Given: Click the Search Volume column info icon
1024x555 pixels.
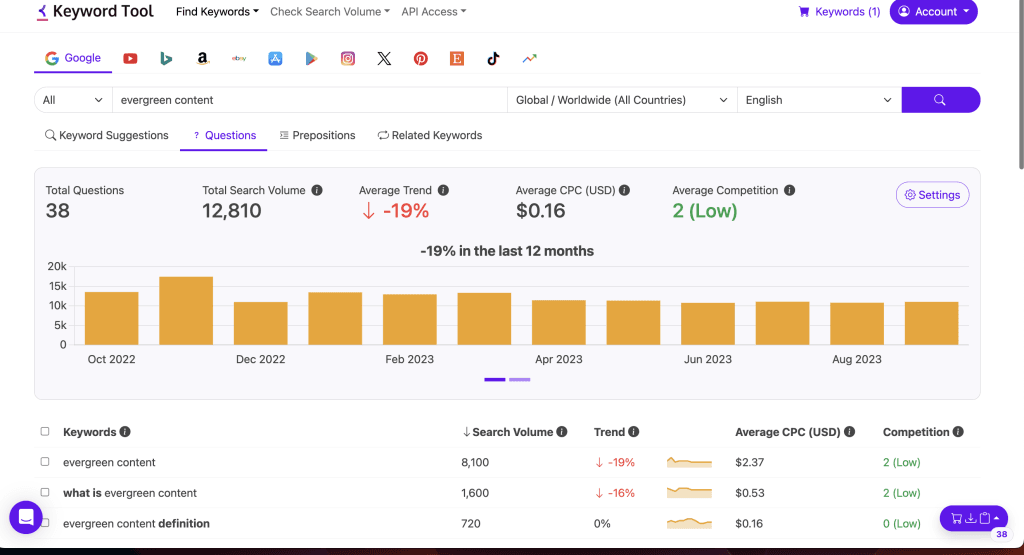Looking at the screenshot, I should (562, 432).
